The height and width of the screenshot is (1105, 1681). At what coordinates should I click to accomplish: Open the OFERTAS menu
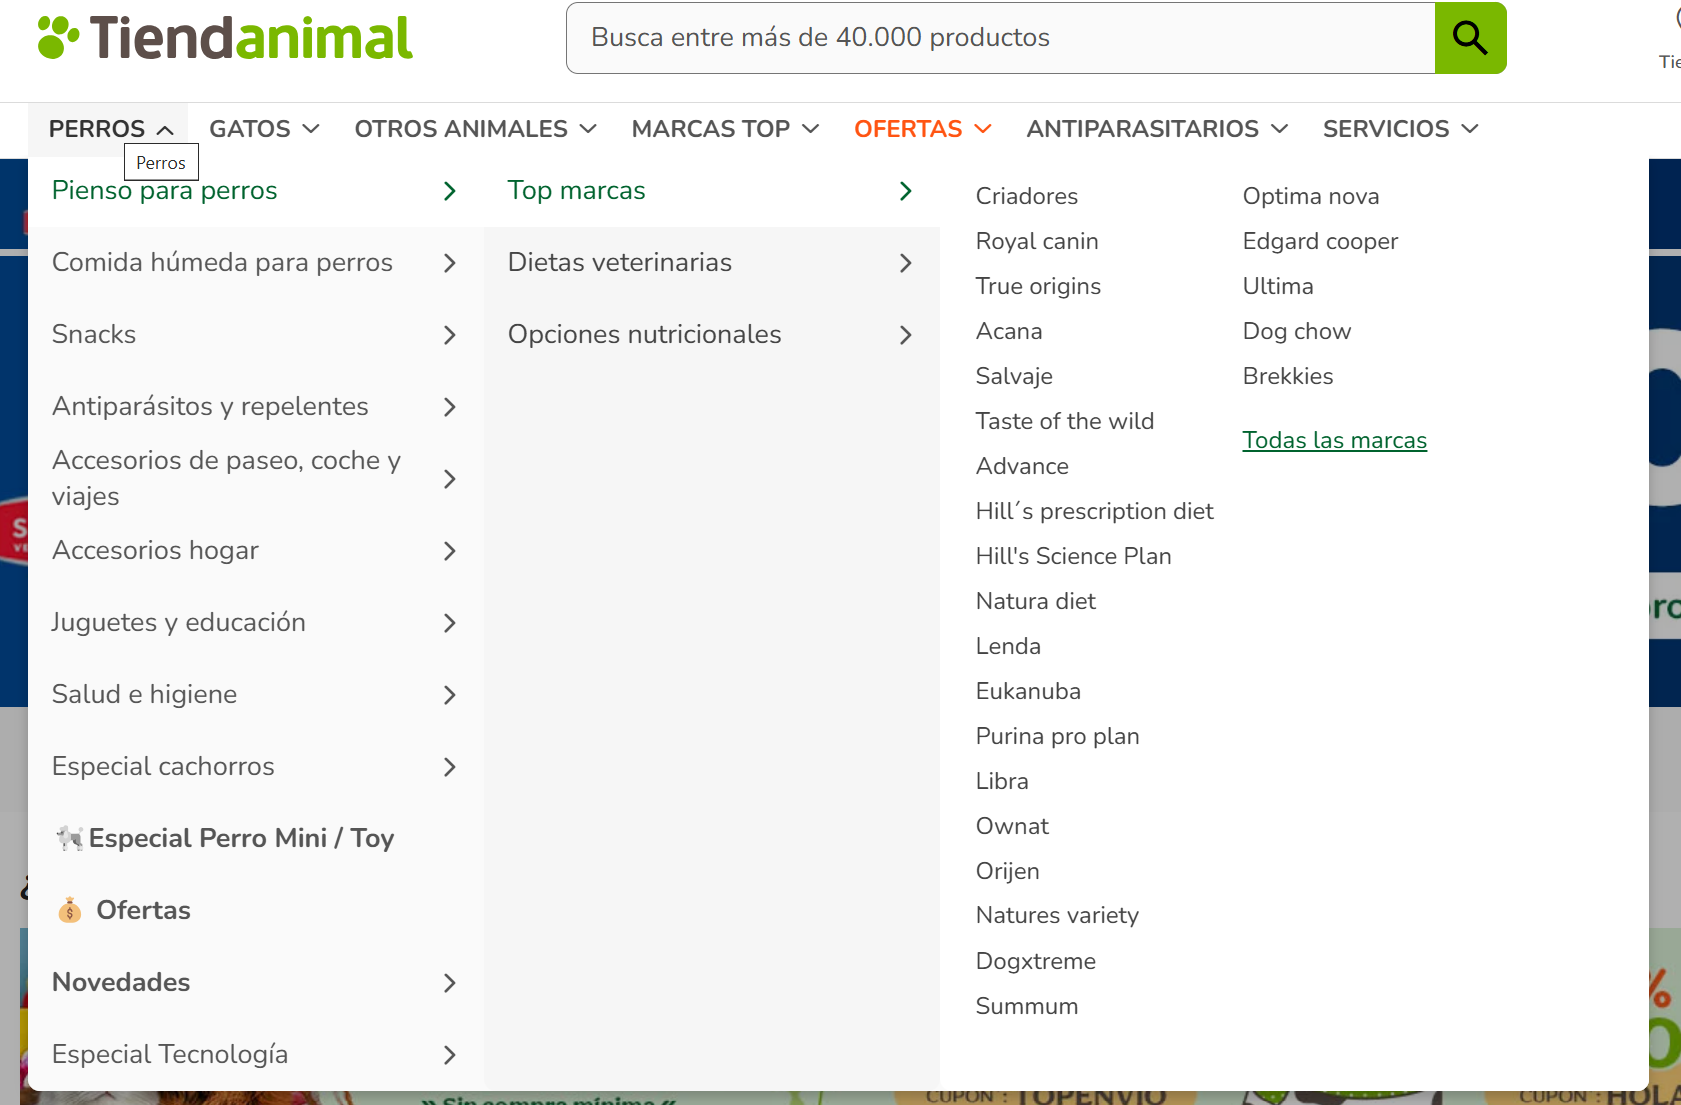[x=922, y=129]
